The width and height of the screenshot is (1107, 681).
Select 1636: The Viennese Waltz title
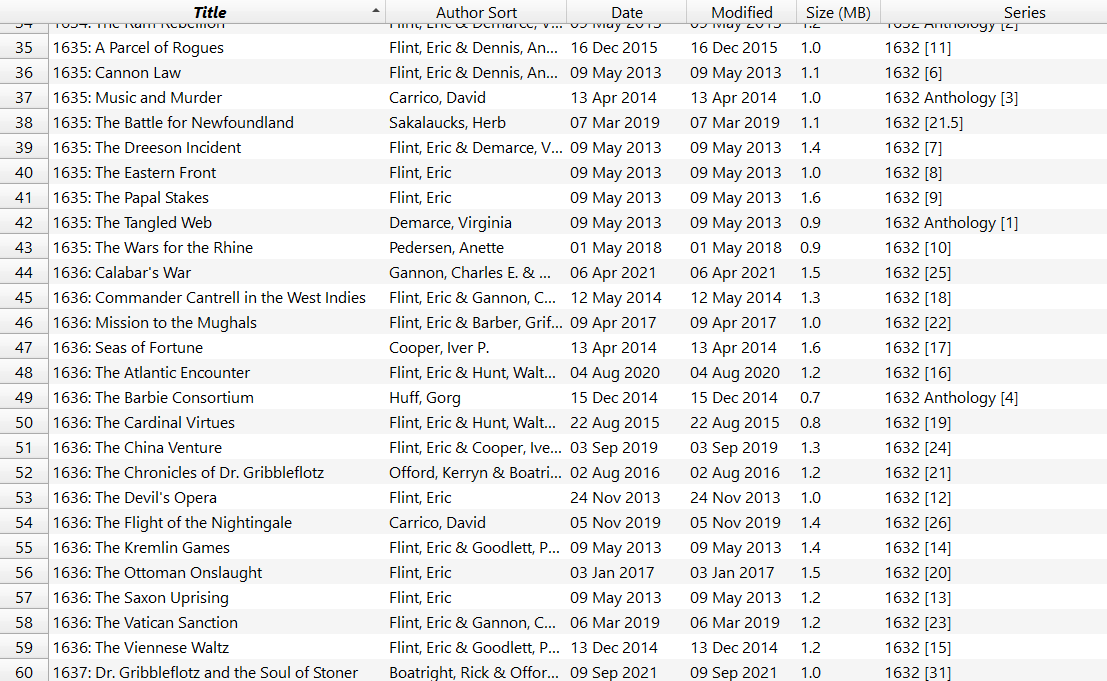[x=141, y=648]
